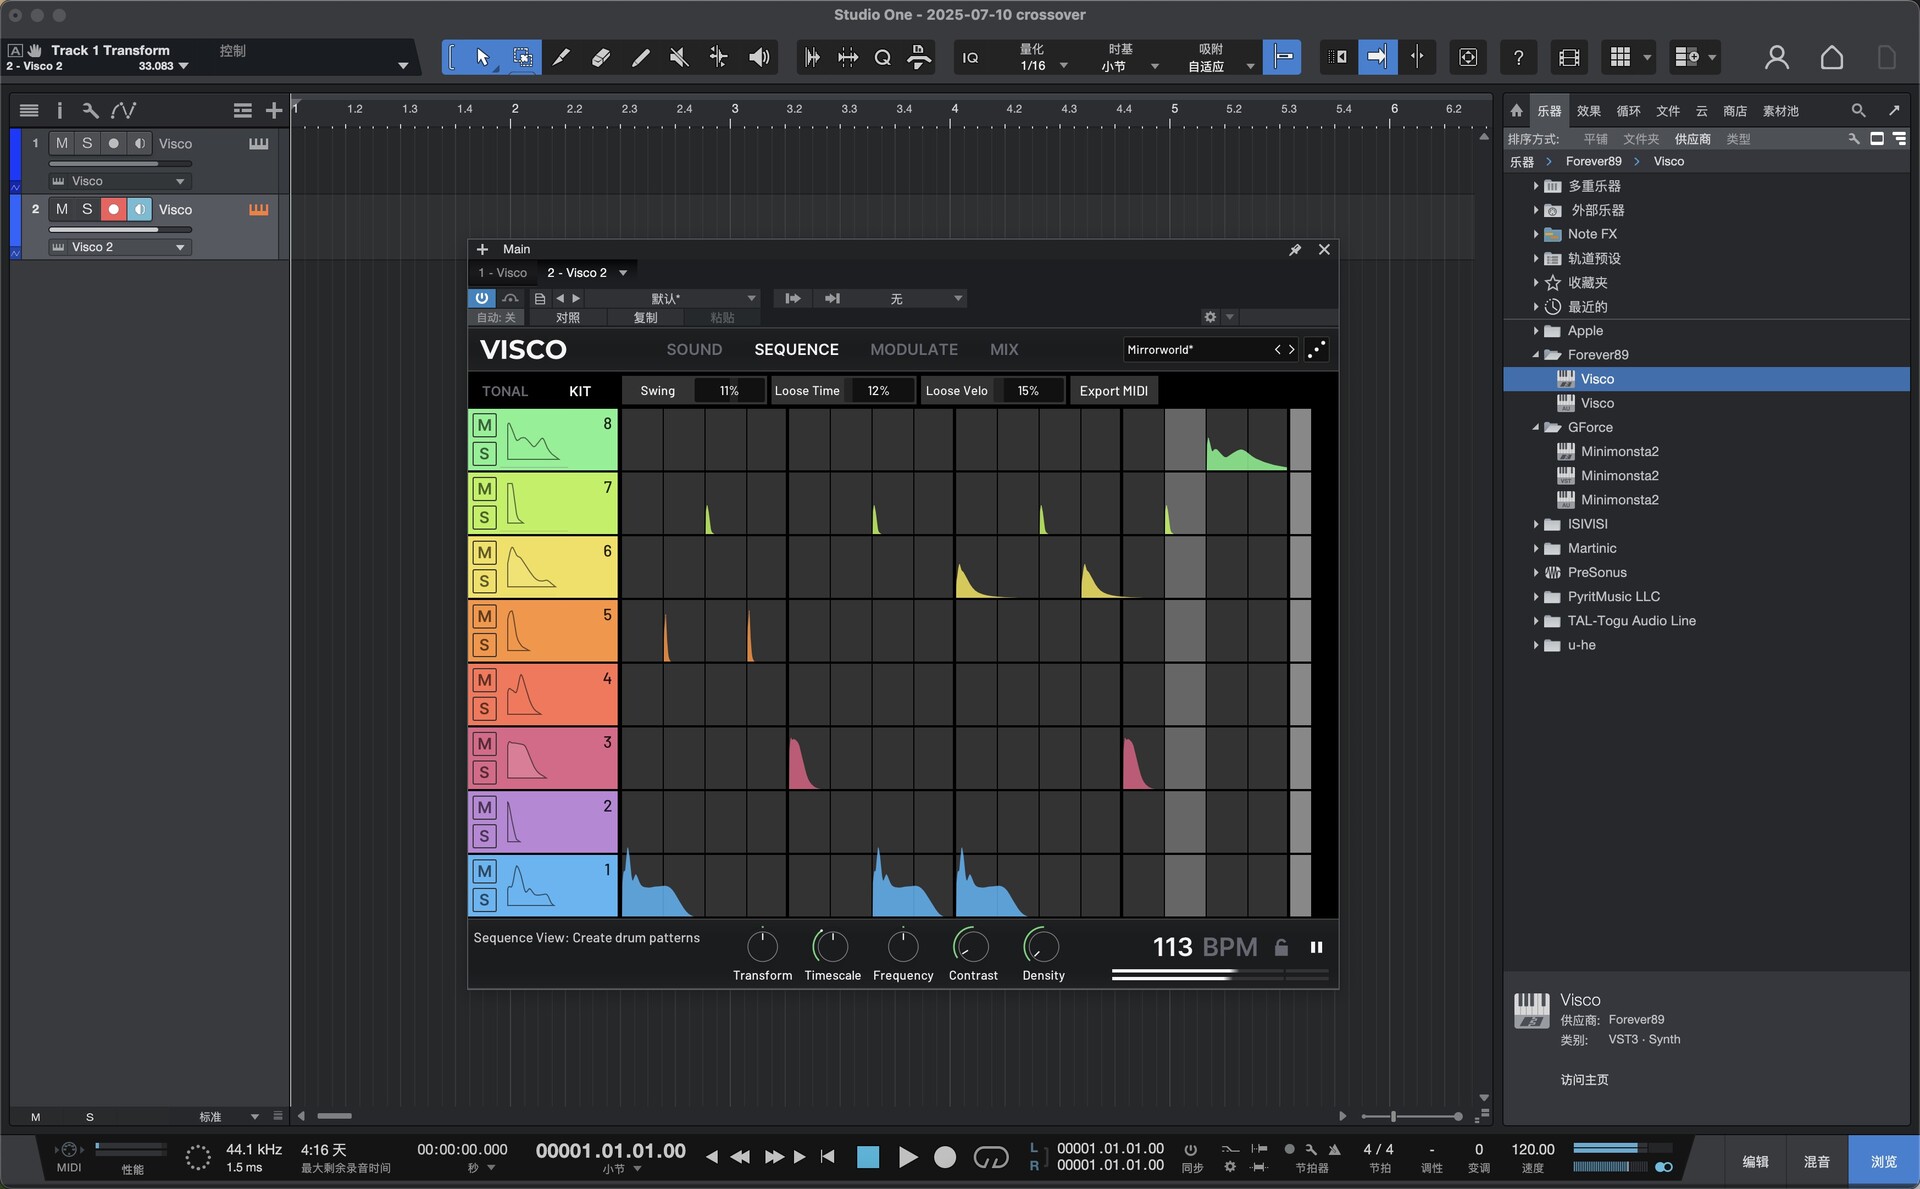This screenshot has width=1920, height=1189.
Task: Switch to Visco MIX tab
Action: (x=1004, y=349)
